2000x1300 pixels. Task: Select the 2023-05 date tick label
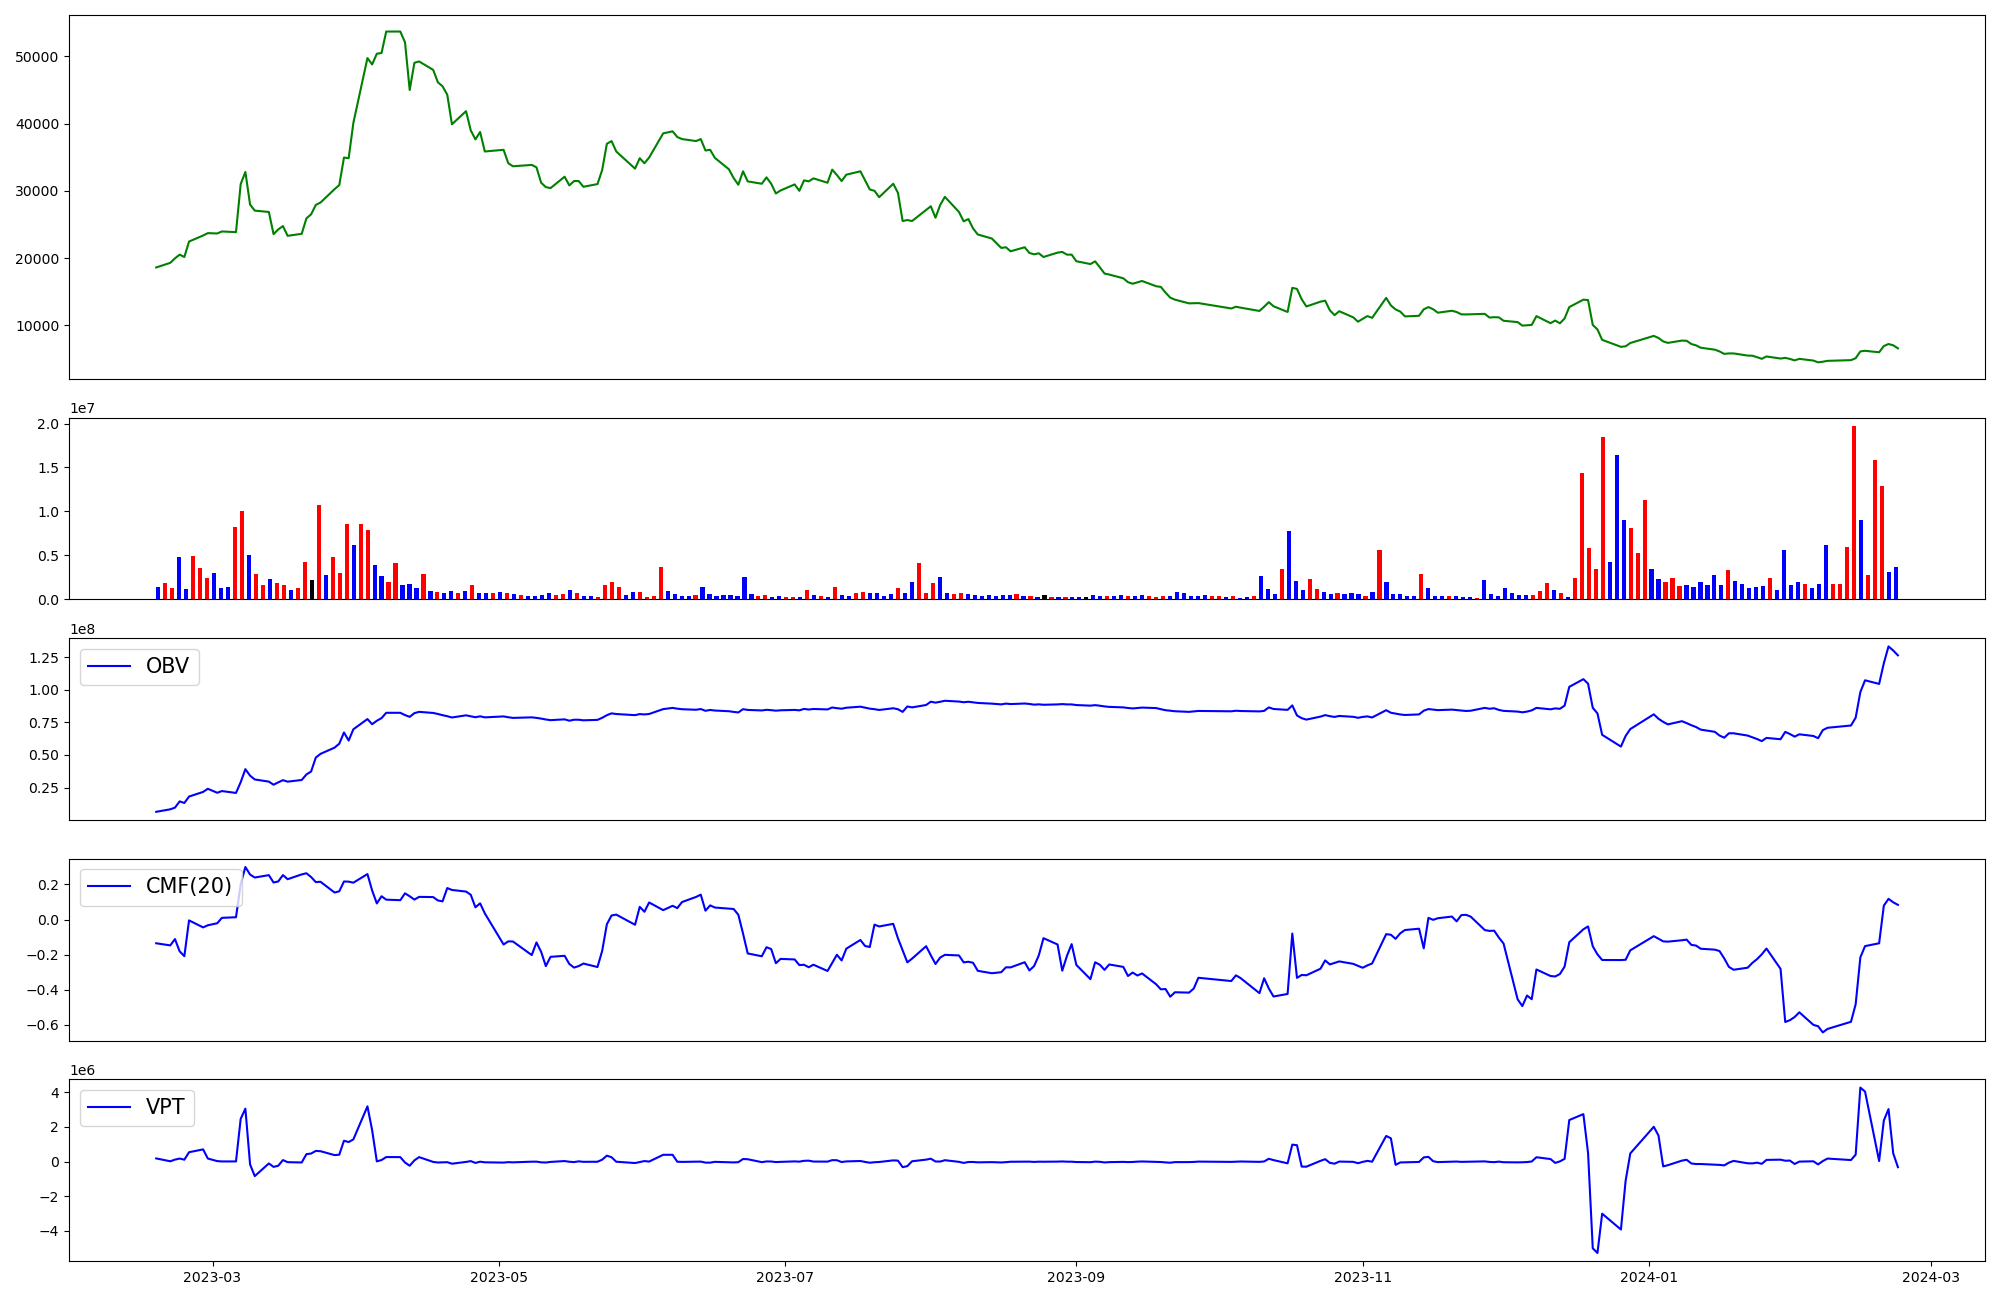coord(499,1277)
